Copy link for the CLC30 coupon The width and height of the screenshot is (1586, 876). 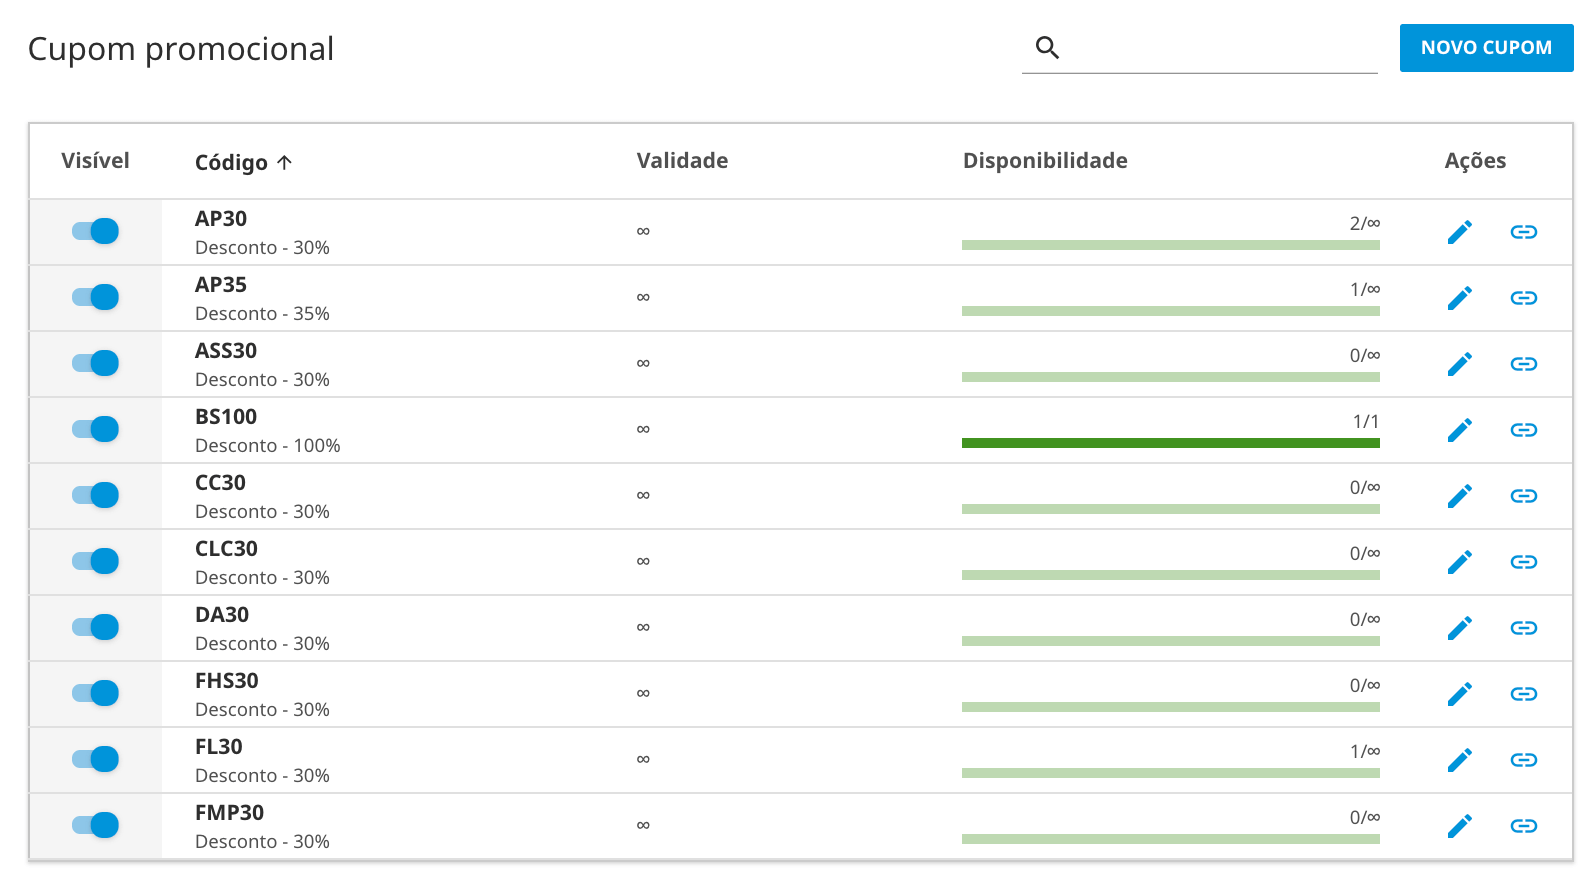[x=1524, y=562]
